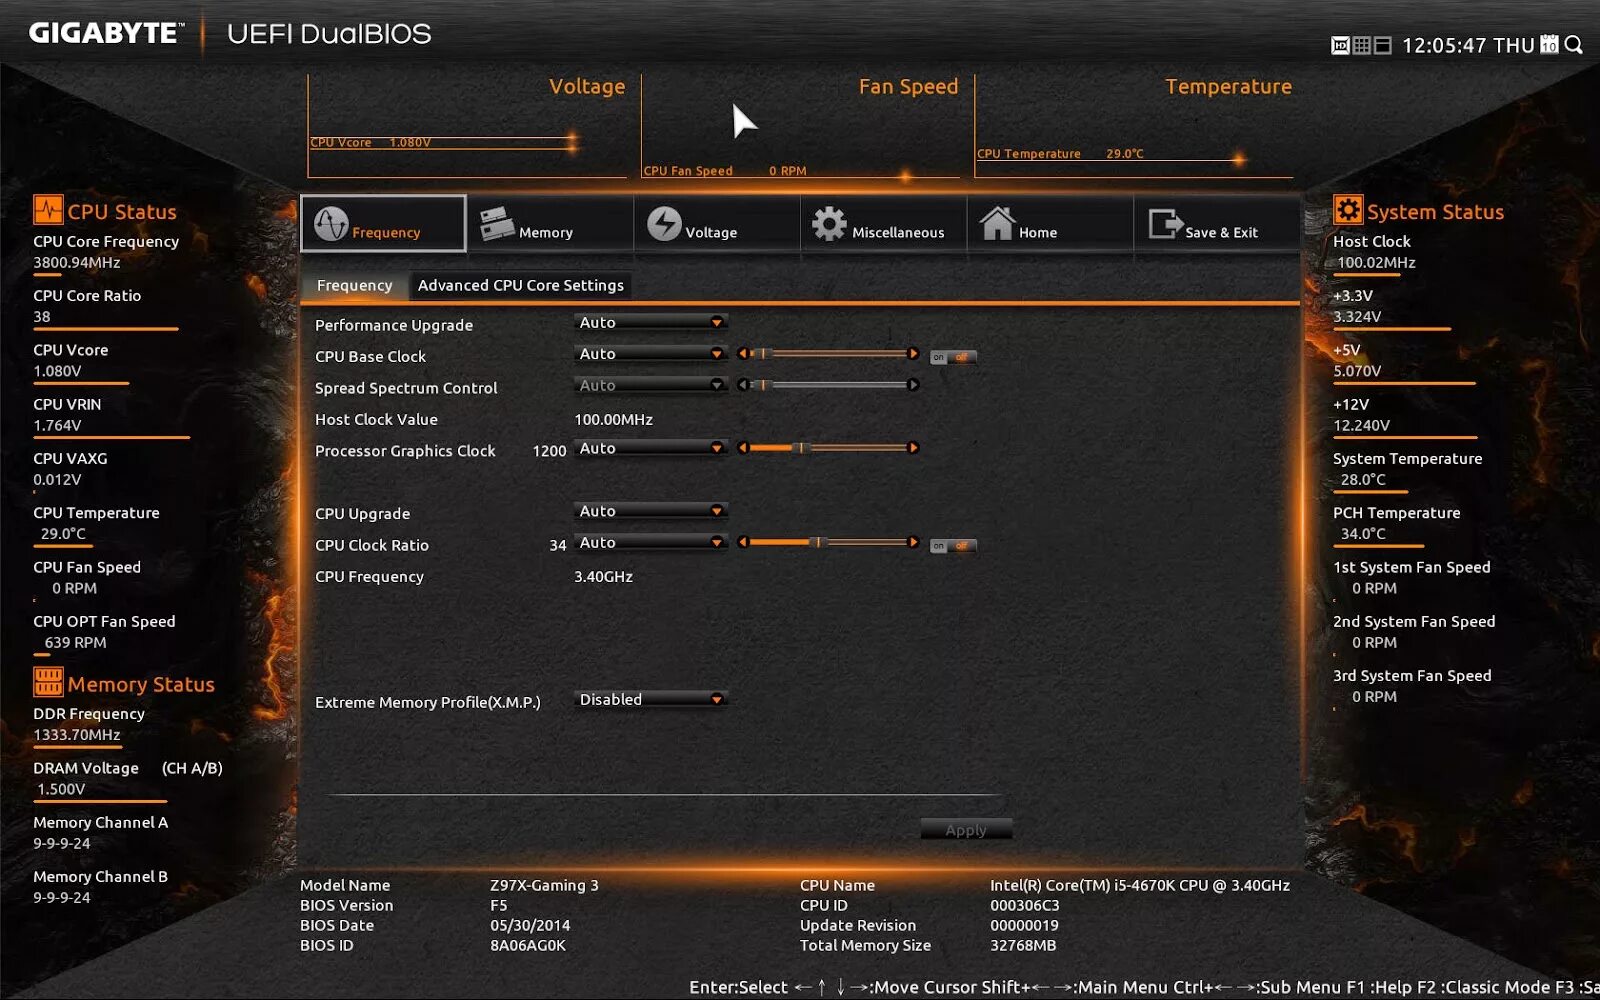Screen dimensions: 1600x1000
Task: Open the Miscellaneous gear menu
Action: [829, 224]
